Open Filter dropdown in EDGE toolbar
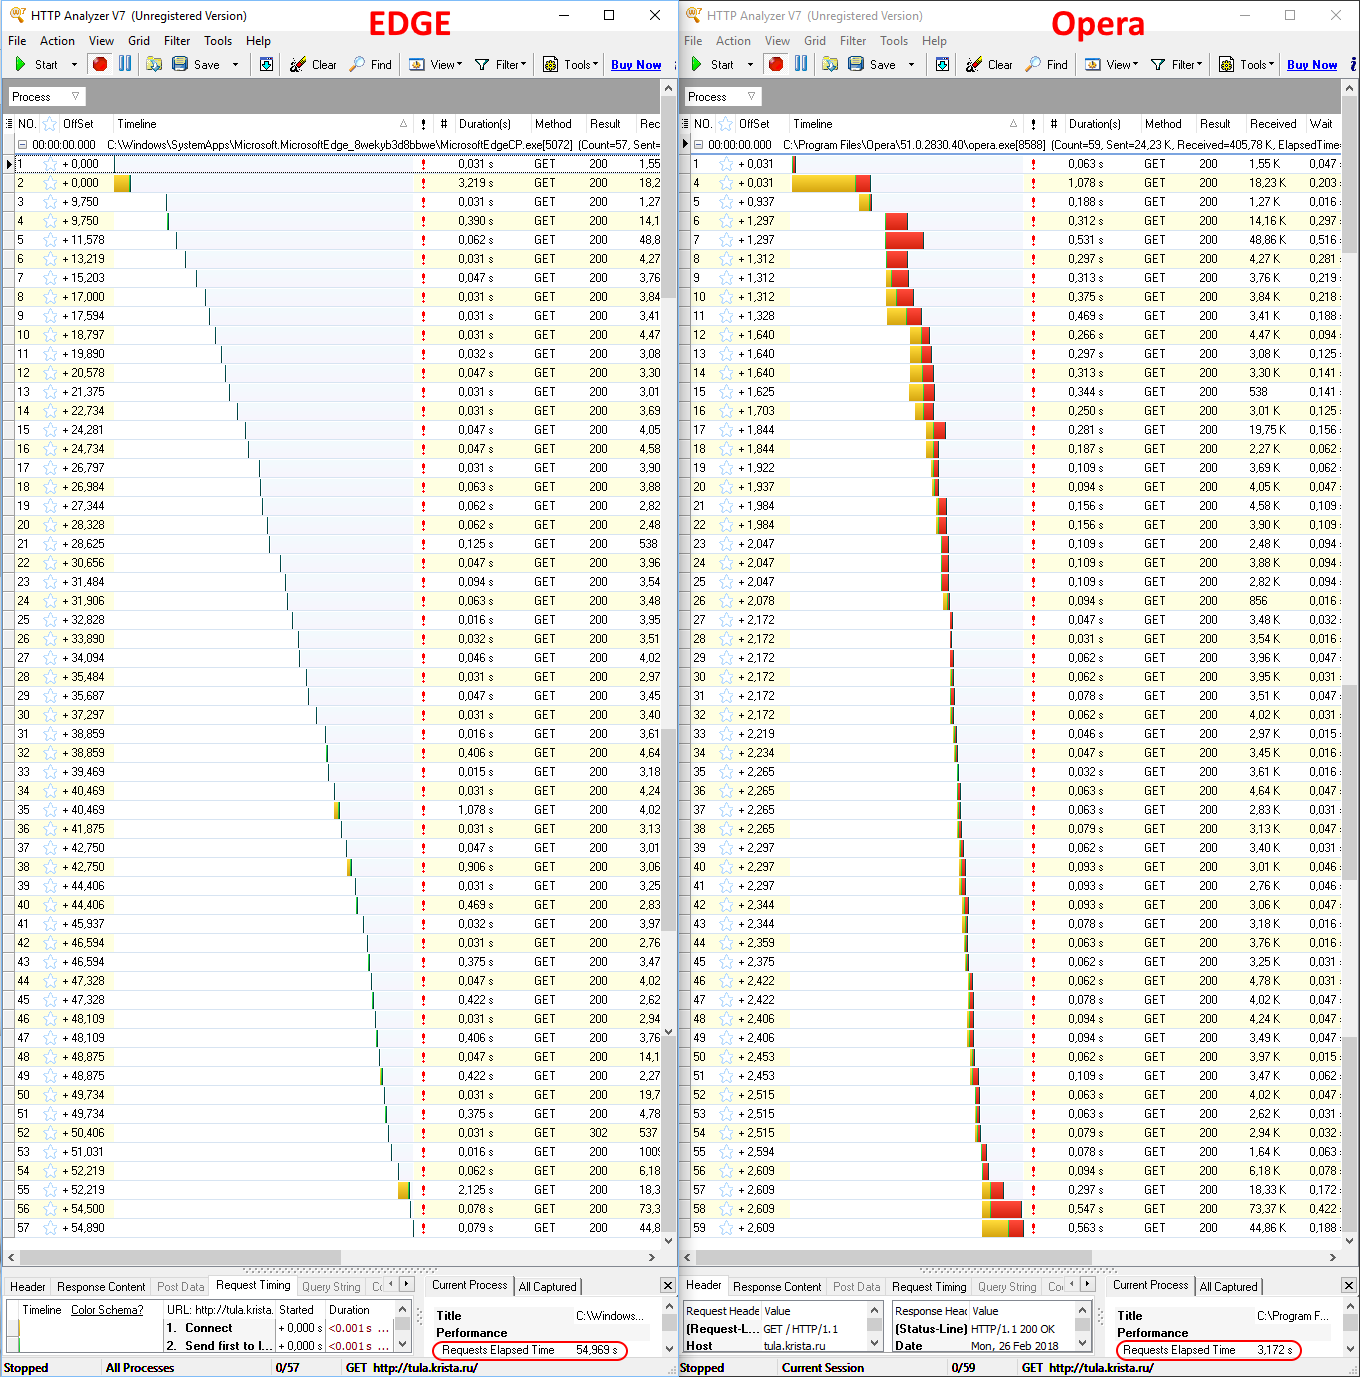Image resolution: width=1360 pixels, height=1377 pixels. pos(502,64)
